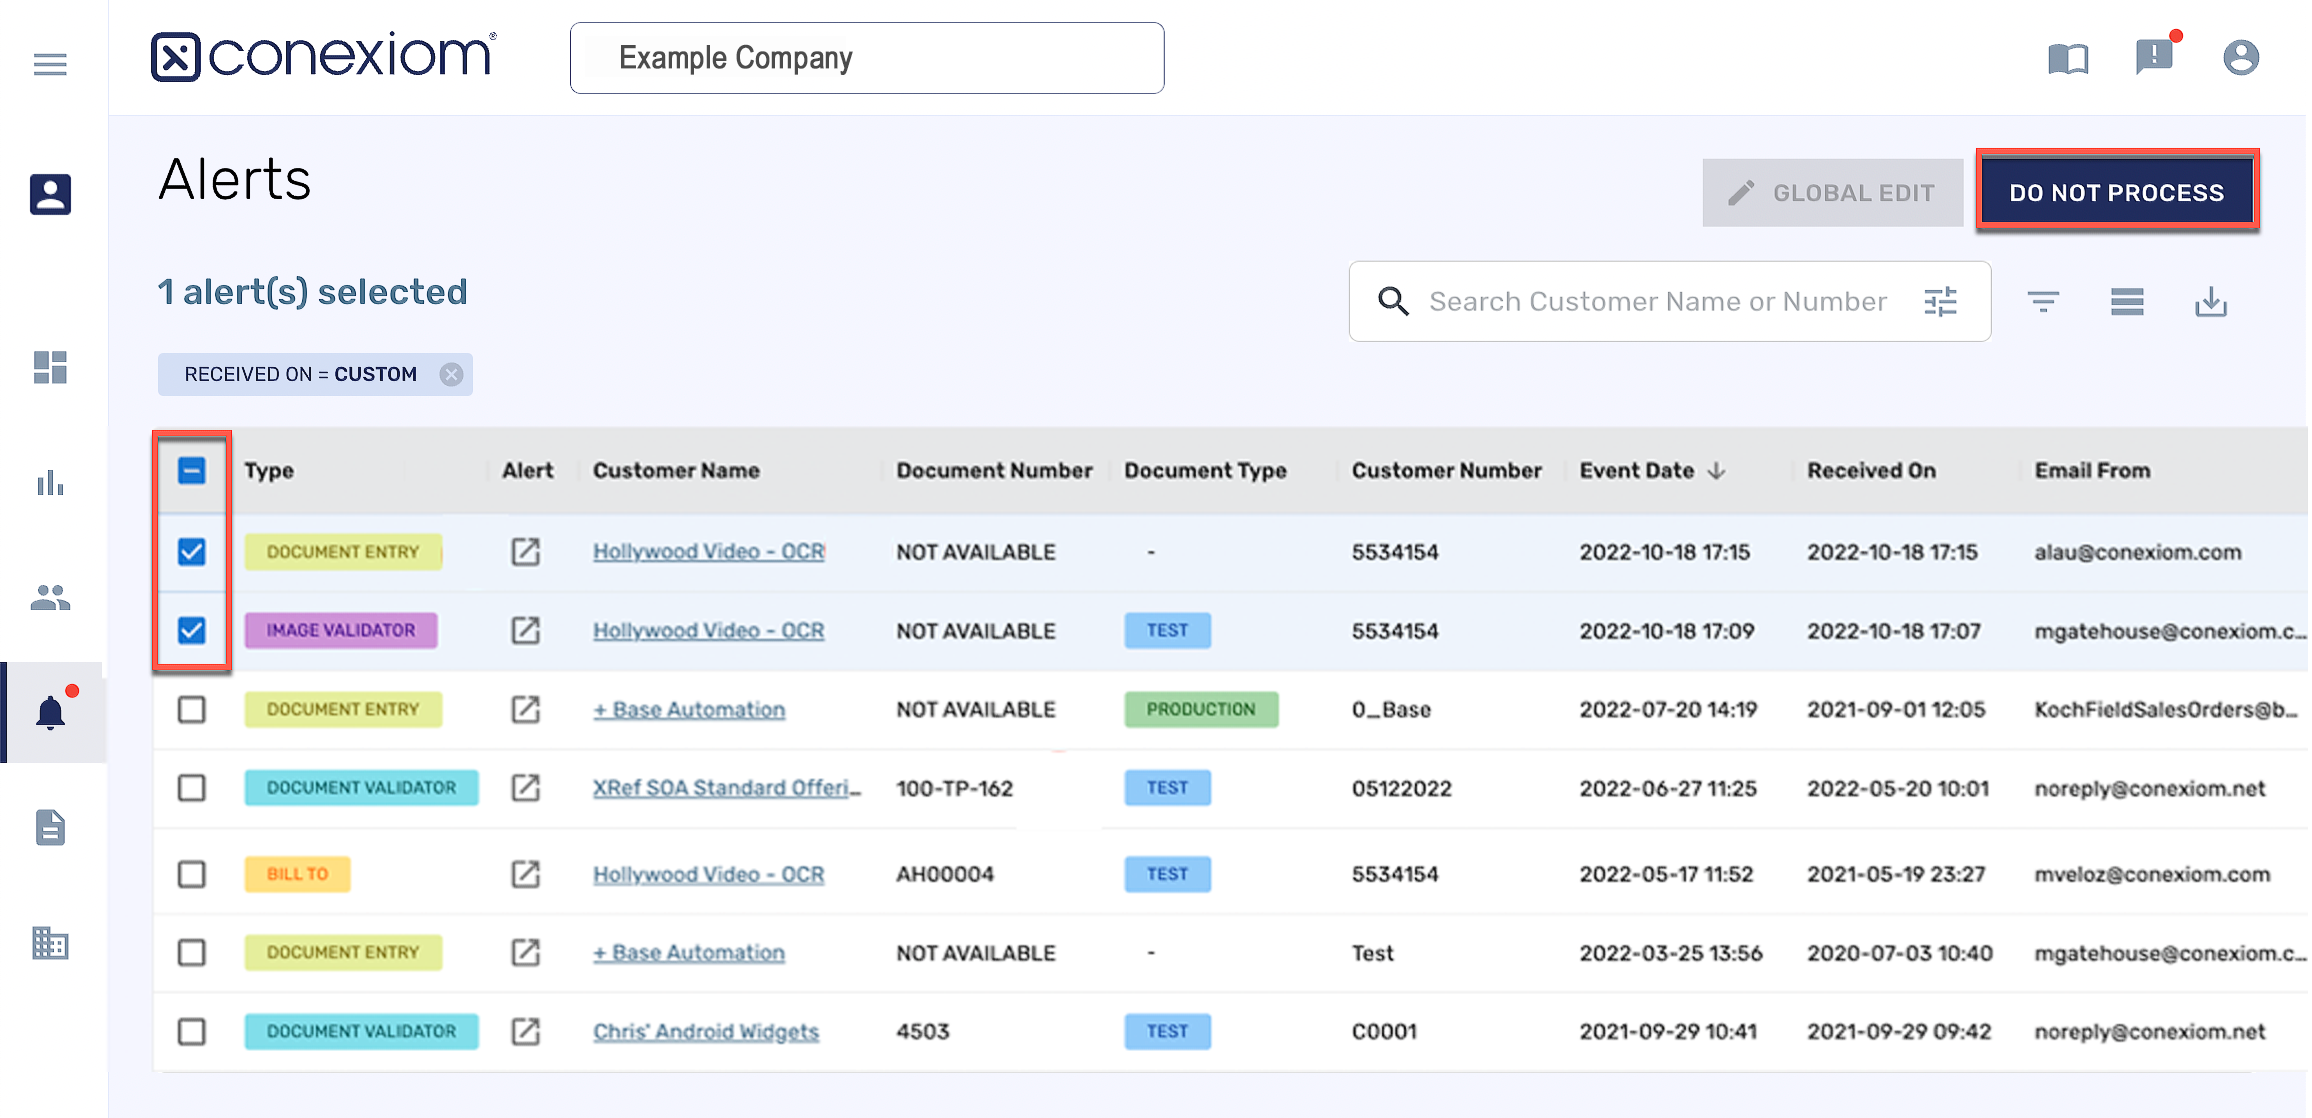Image resolution: width=2312 pixels, height=1118 pixels.
Task: Open the hamburger navigation menu
Action: [50, 65]
